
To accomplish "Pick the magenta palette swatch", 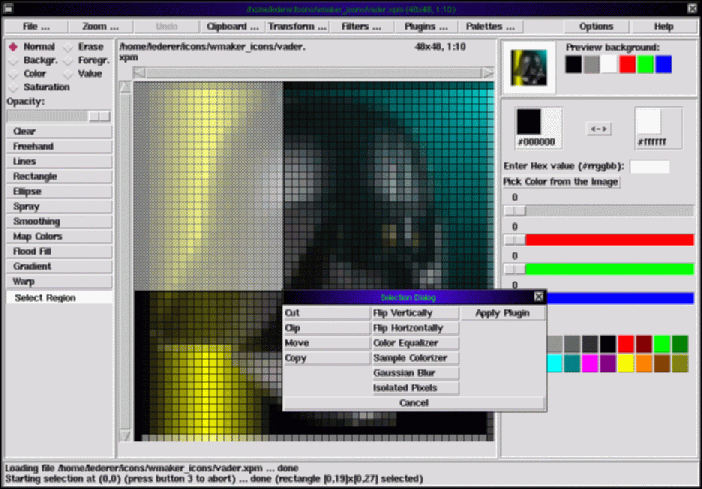I will point(590,364).
